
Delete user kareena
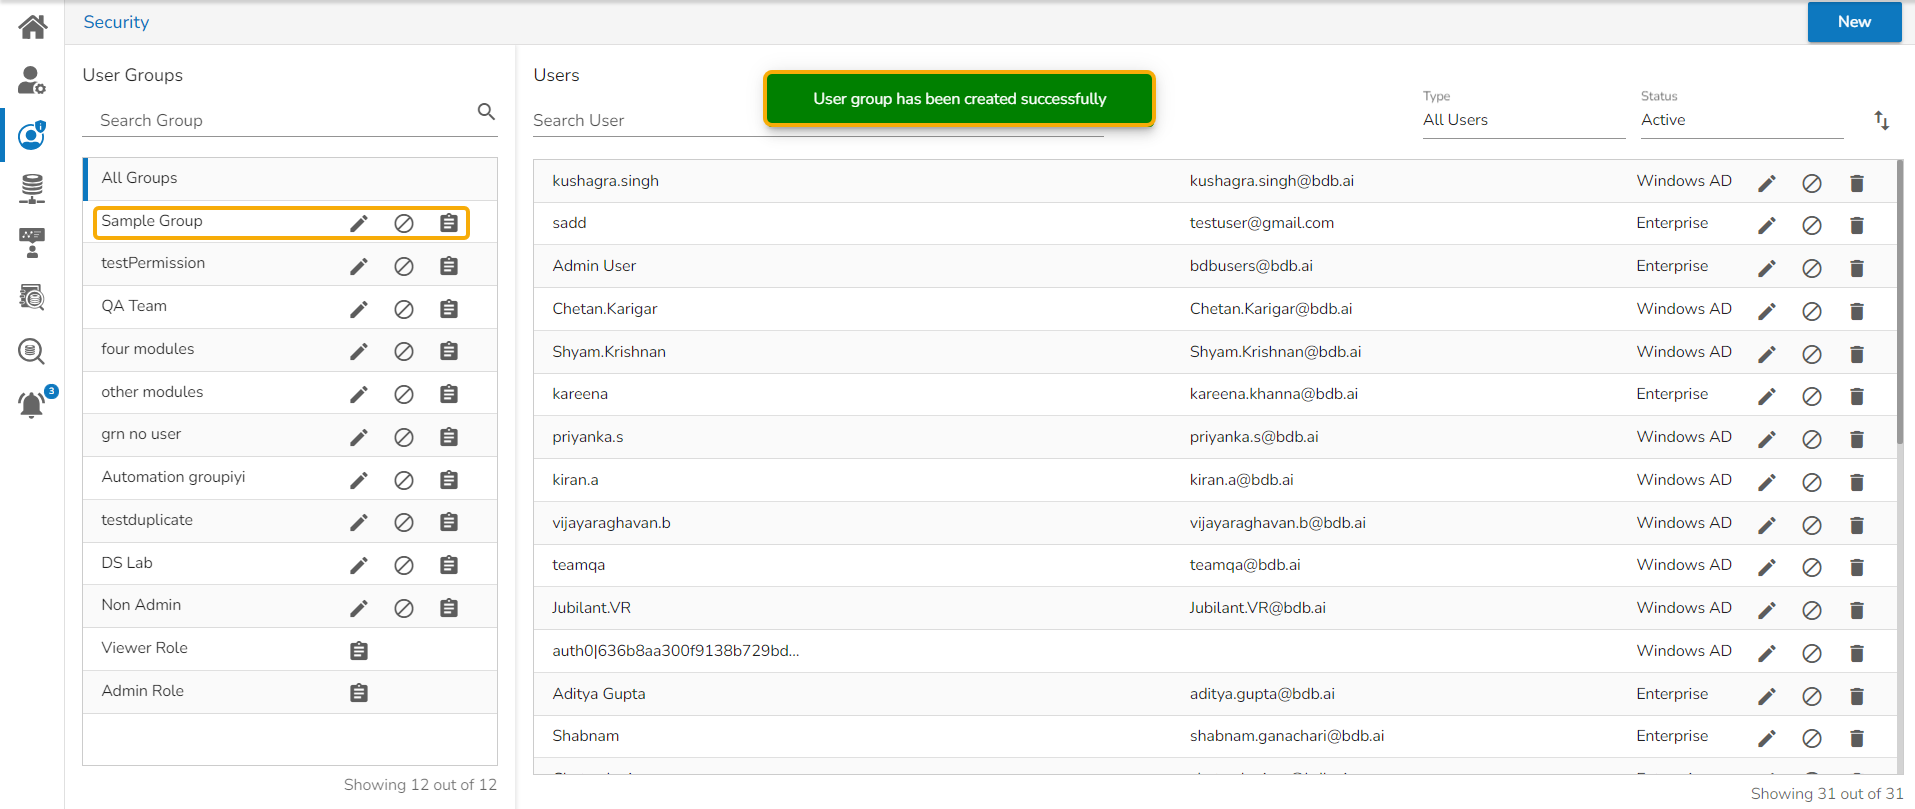(1857, 396)
